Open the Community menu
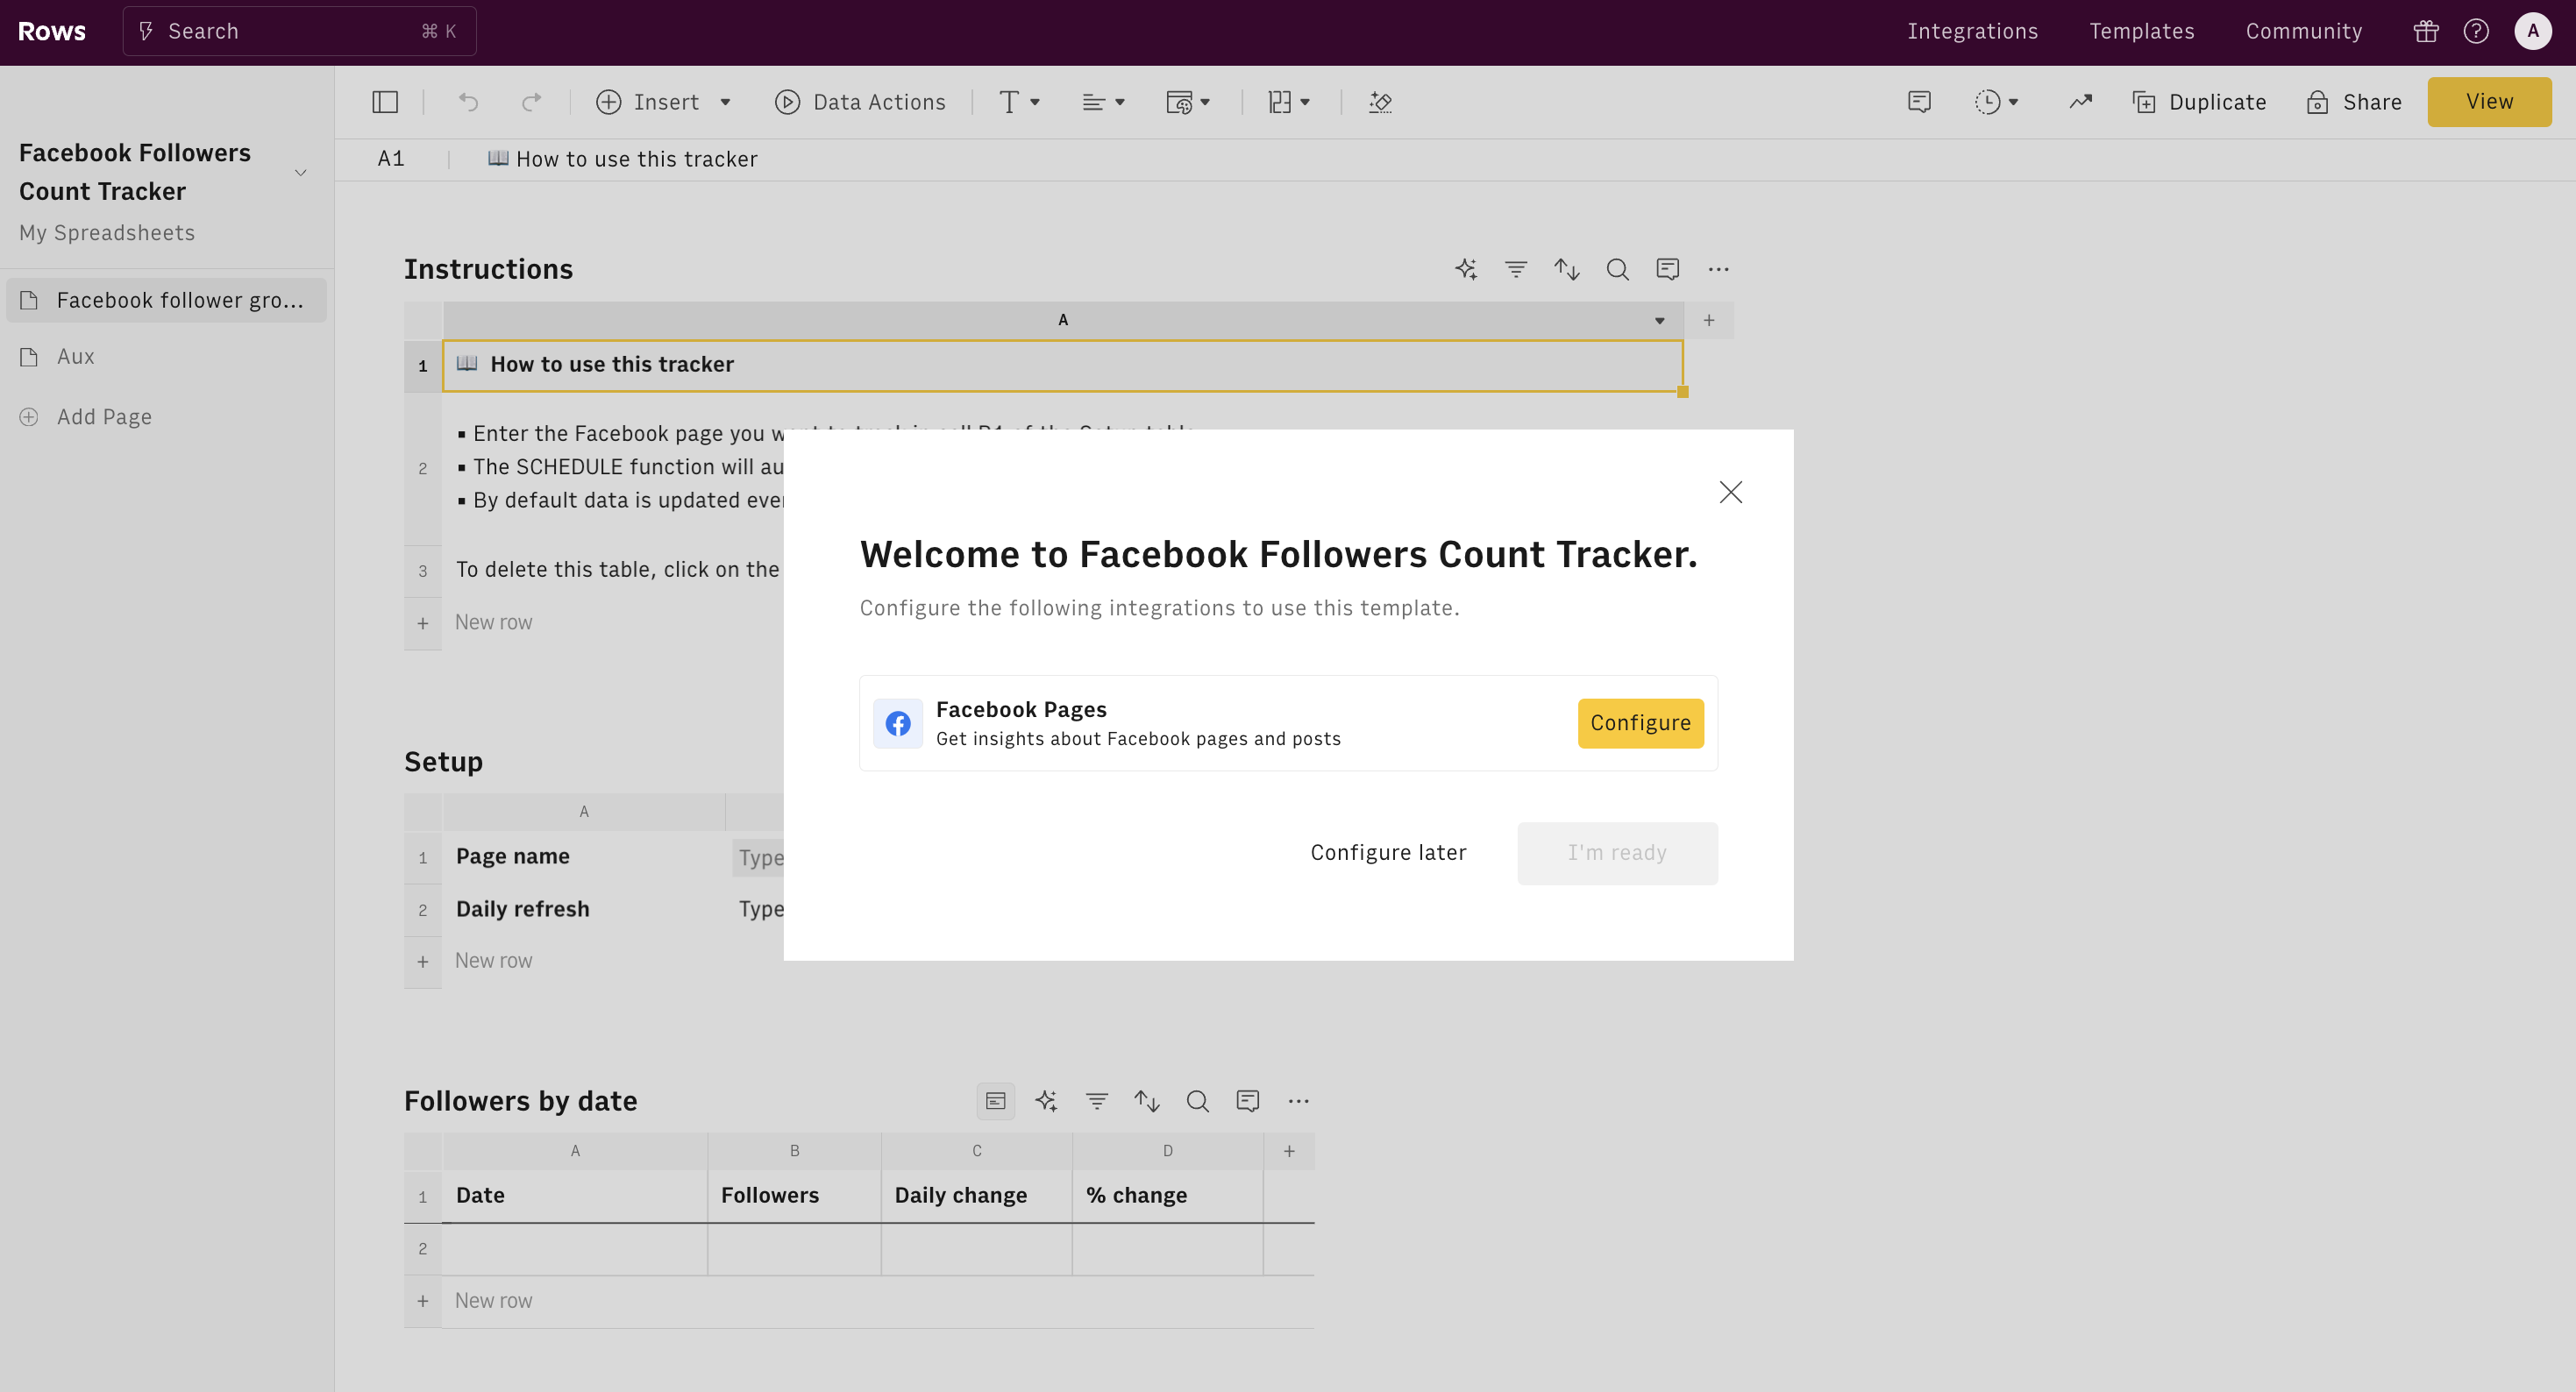 pos(2303,31)
